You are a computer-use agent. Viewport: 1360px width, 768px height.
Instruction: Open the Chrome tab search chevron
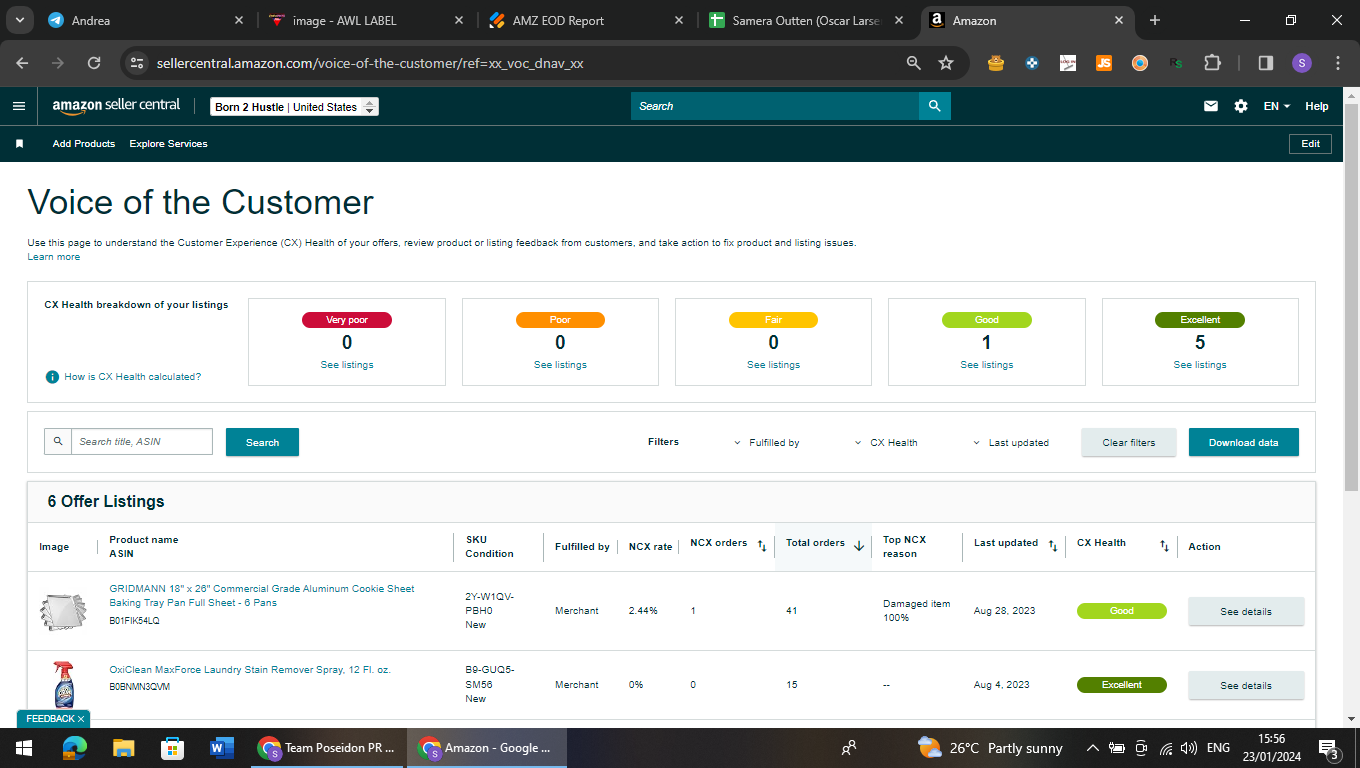tap(19, 20)
